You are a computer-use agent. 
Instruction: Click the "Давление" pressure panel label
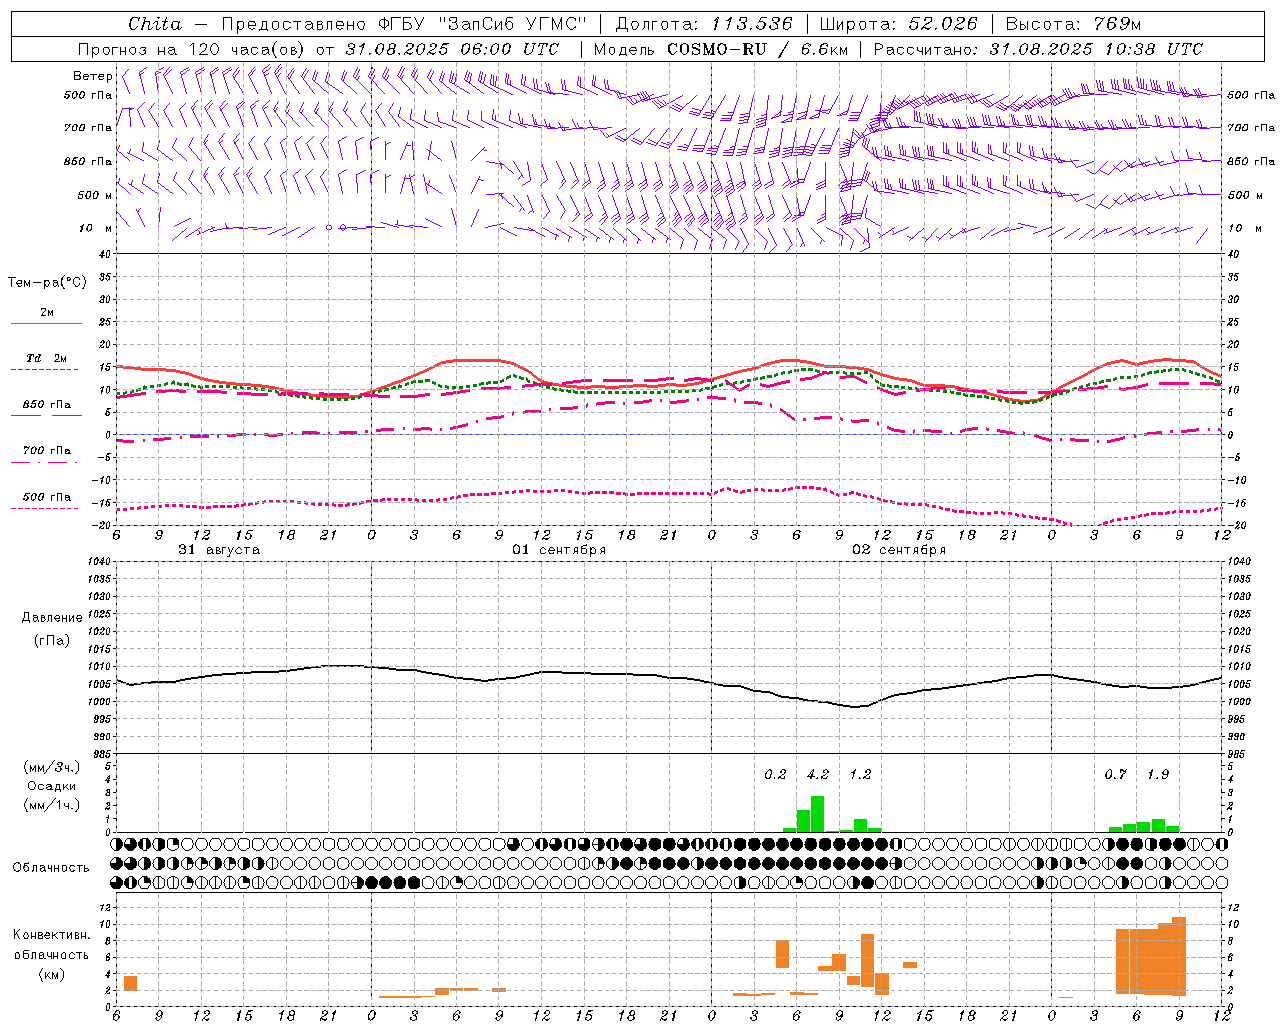point(52,618)
